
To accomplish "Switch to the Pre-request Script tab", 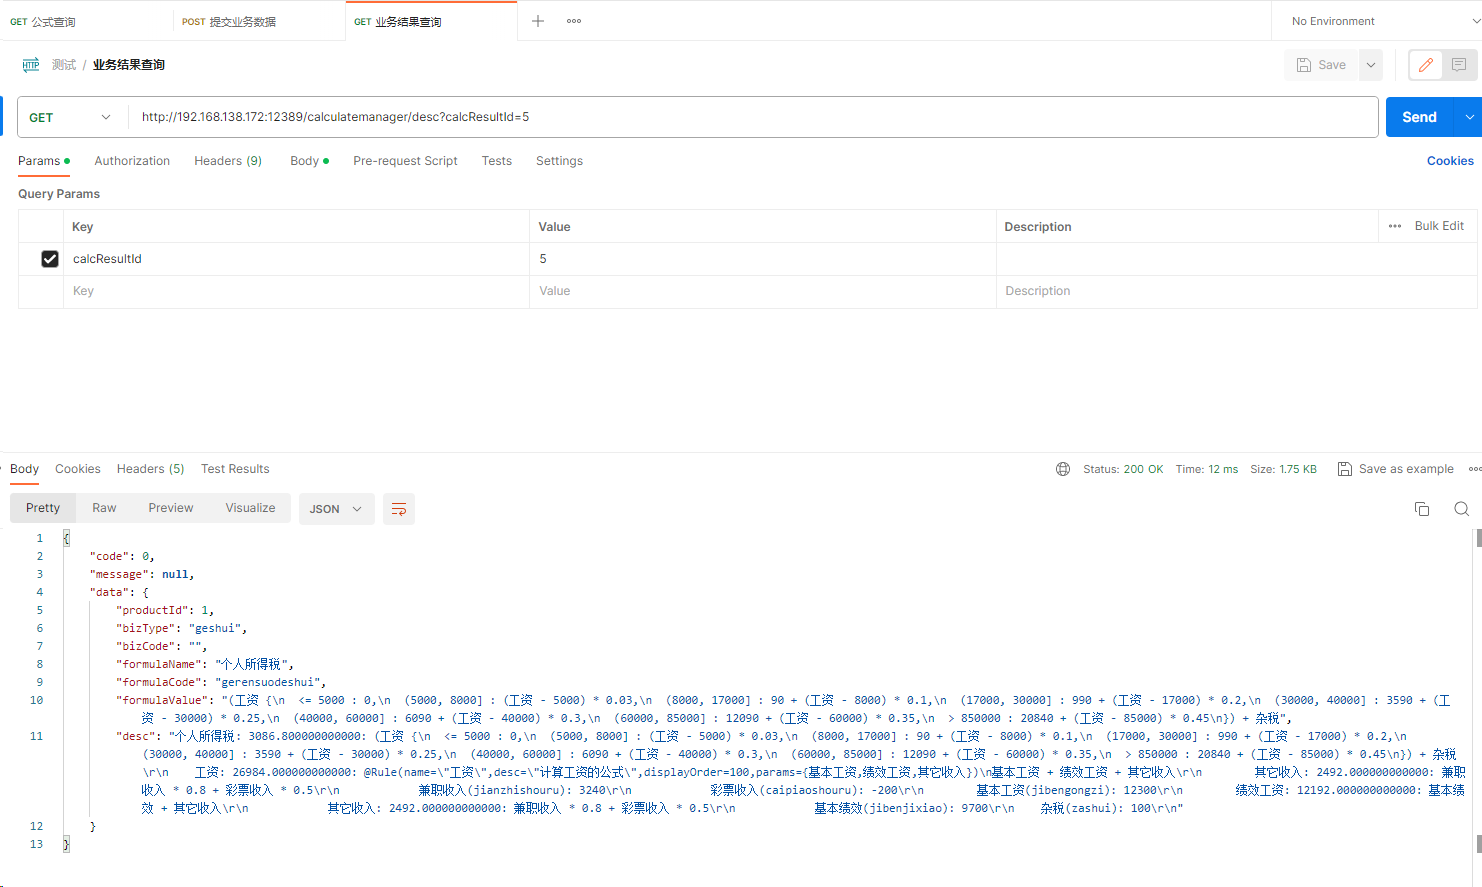I will [405, 161].
